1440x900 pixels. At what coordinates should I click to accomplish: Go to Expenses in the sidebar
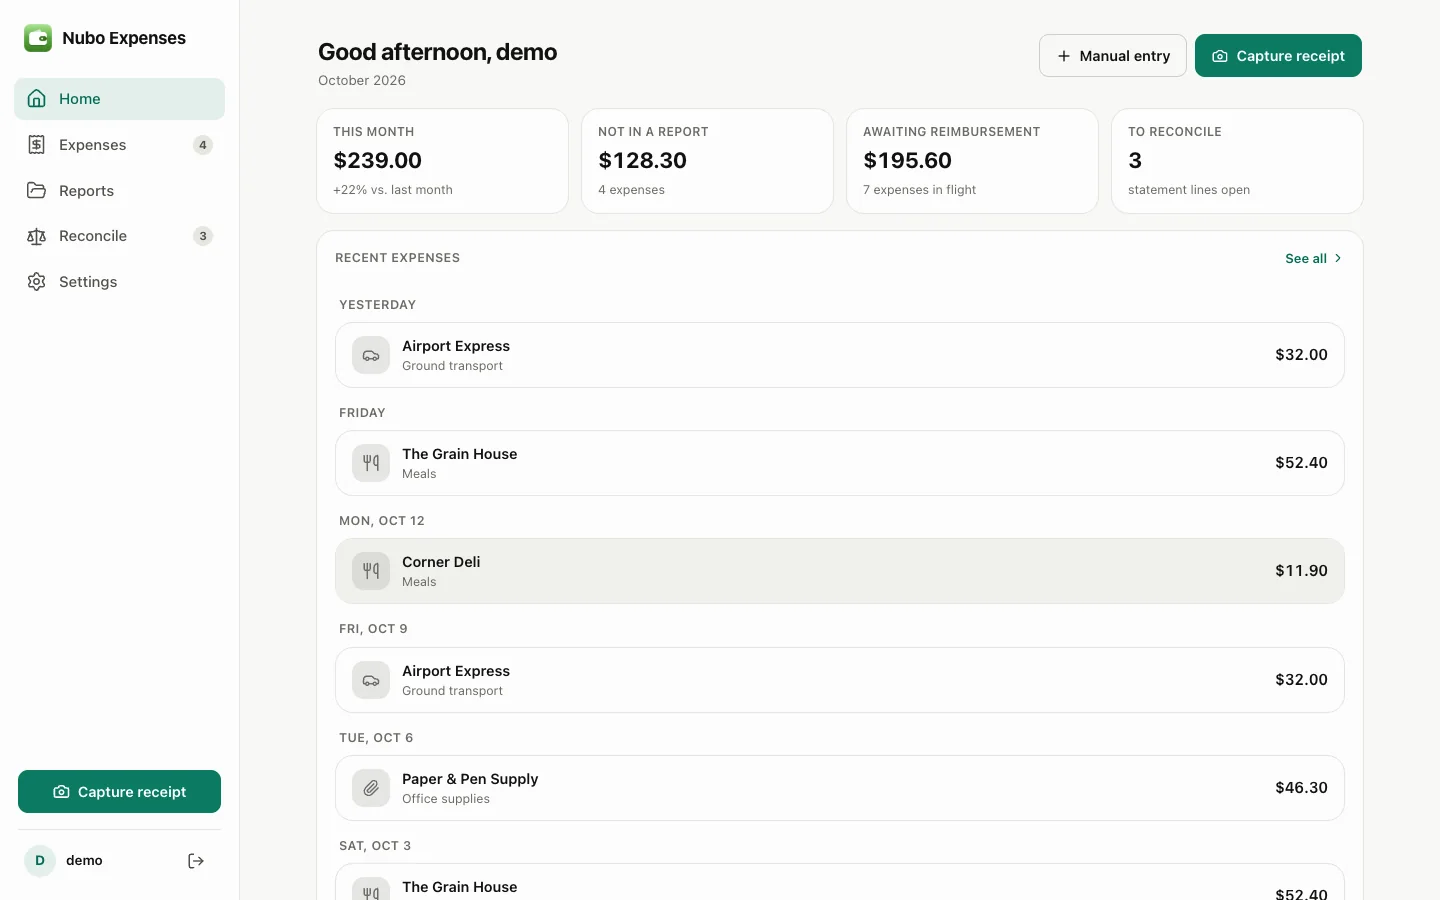pyautogui.click(x=119, y=145)
